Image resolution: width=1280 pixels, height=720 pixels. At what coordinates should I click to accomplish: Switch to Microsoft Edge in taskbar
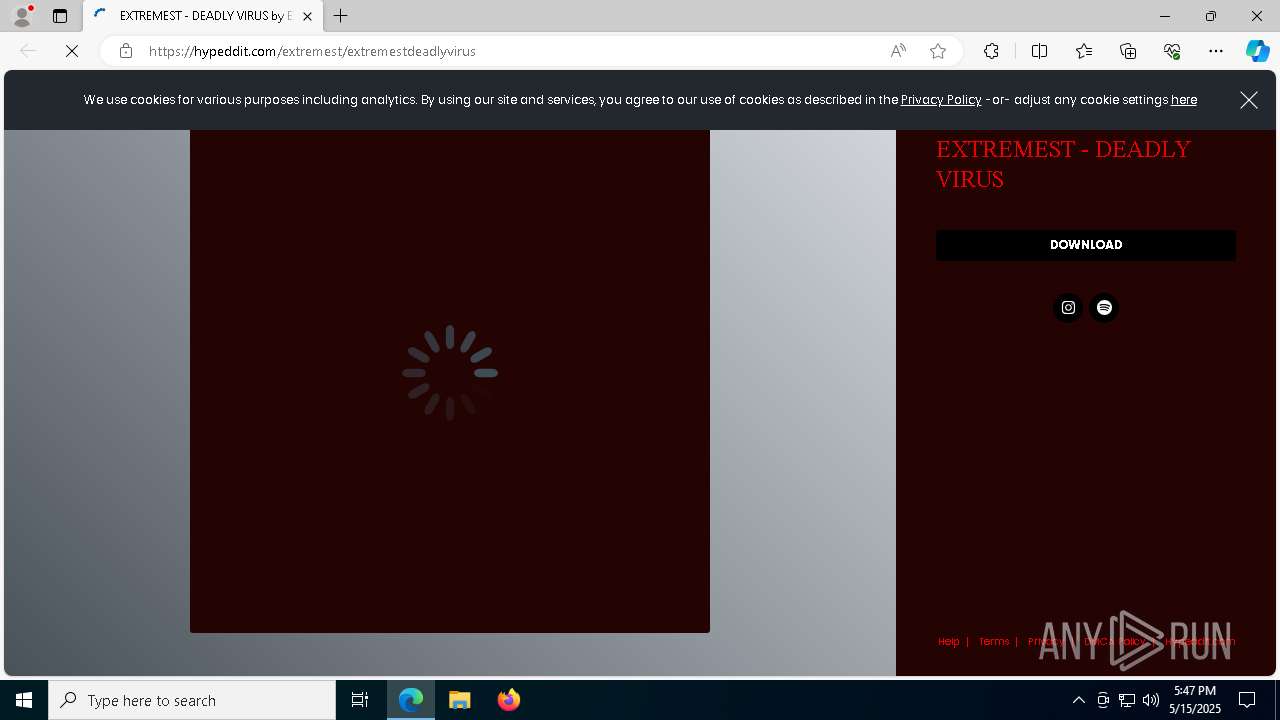click(411, 700)
